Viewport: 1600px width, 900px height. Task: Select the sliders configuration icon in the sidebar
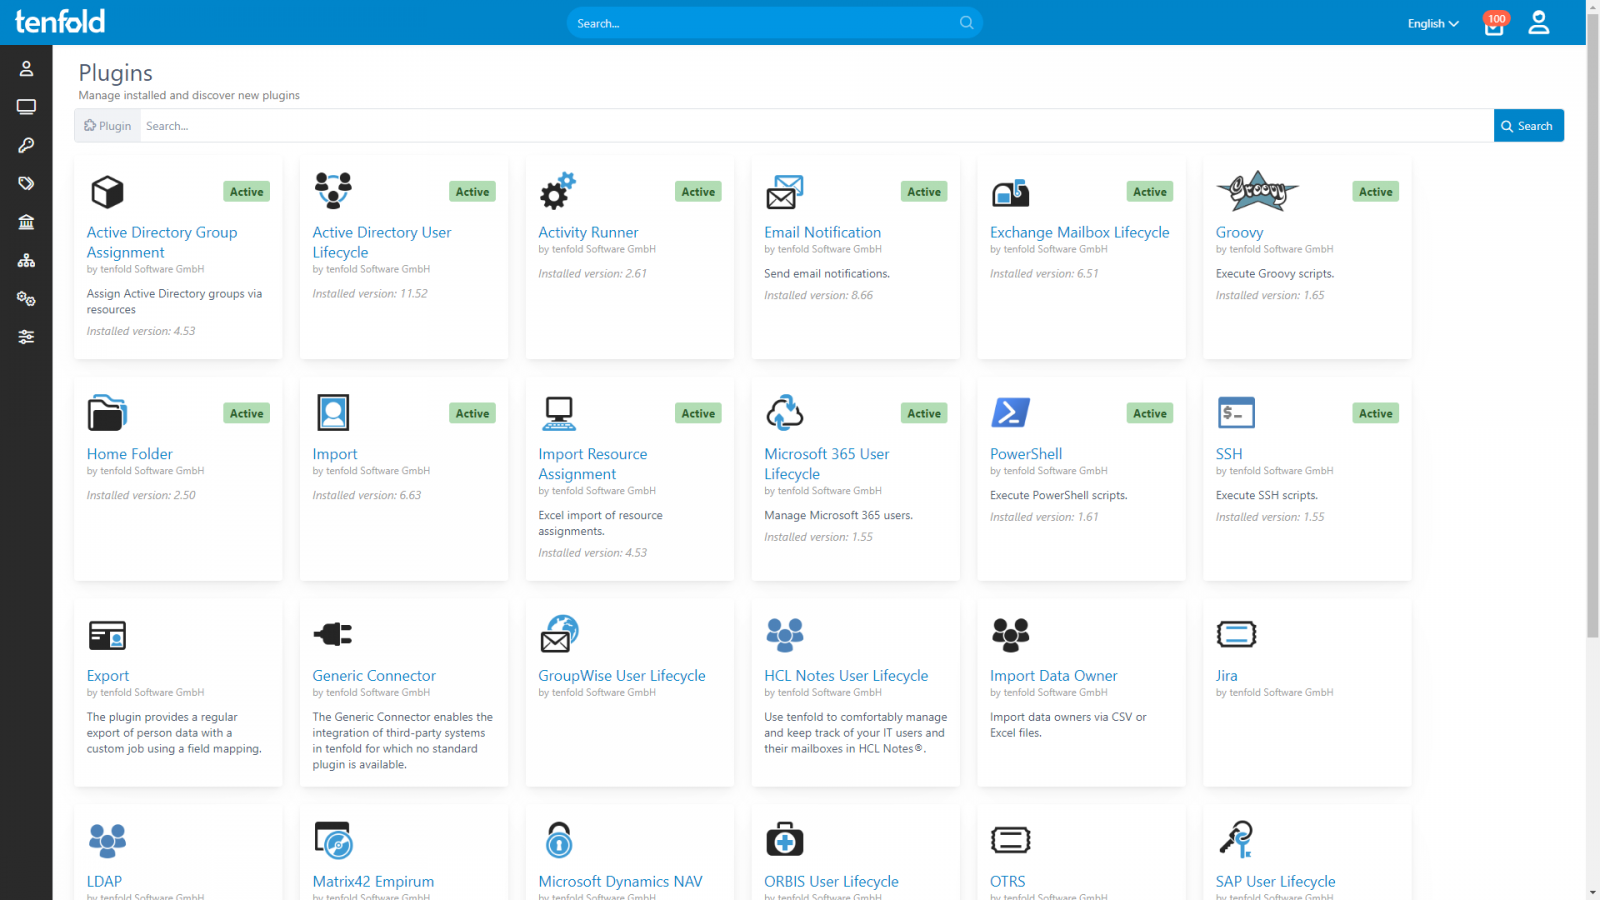click(26, 337)
